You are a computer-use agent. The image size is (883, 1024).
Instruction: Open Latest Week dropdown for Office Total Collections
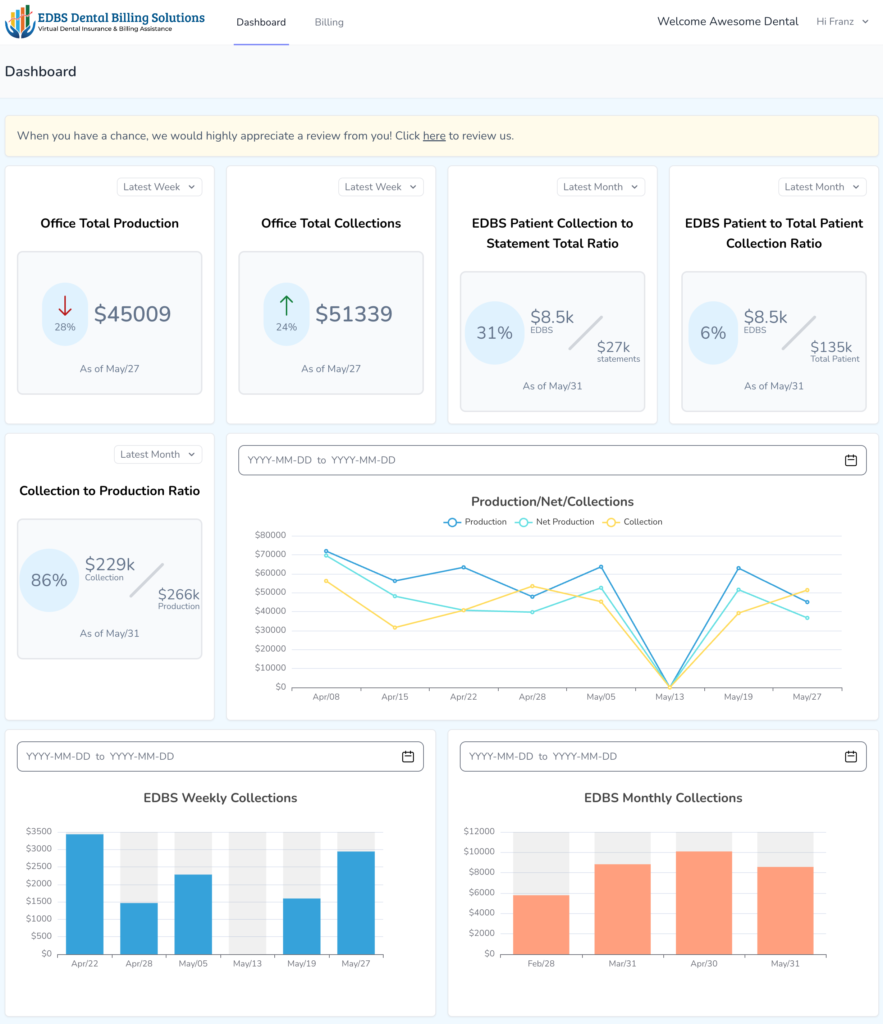[x=381, y=187]
